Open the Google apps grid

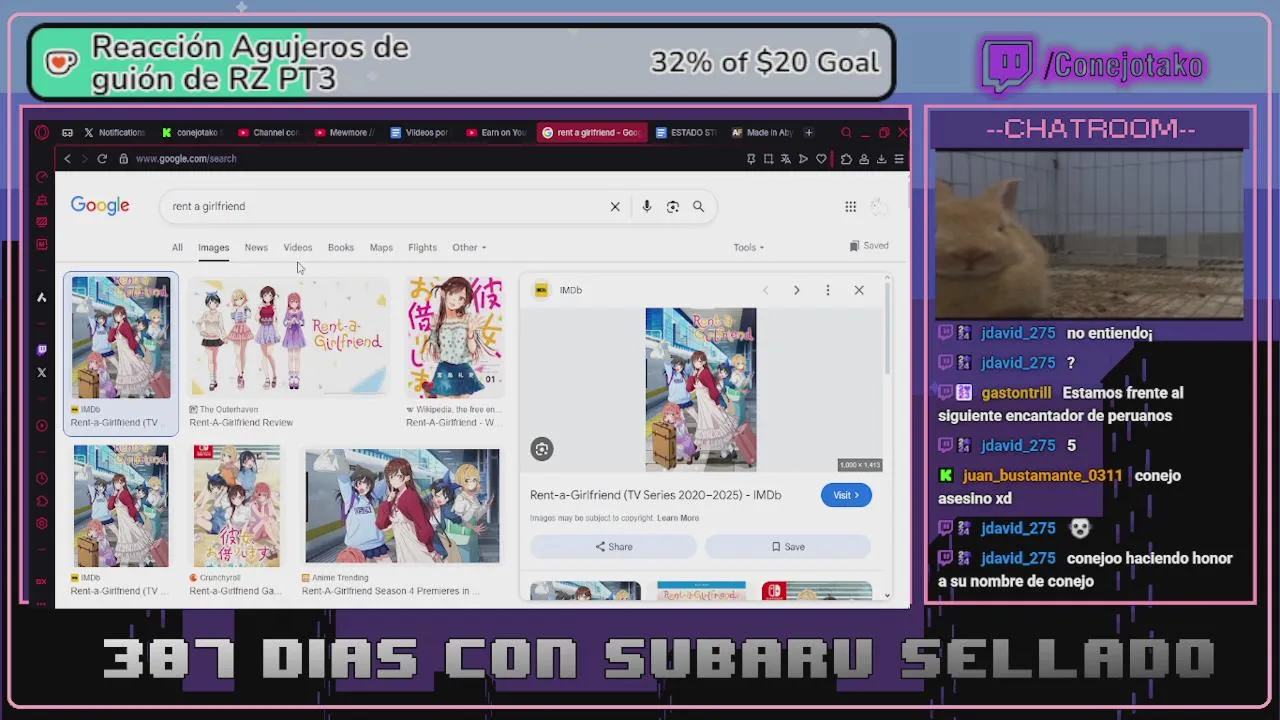click(x=850, y=206)
